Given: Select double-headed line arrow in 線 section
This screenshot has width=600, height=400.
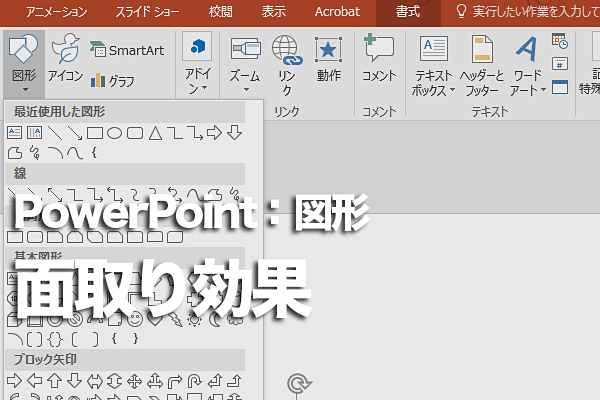Looking at the screenshot, I should pos(55,194).
